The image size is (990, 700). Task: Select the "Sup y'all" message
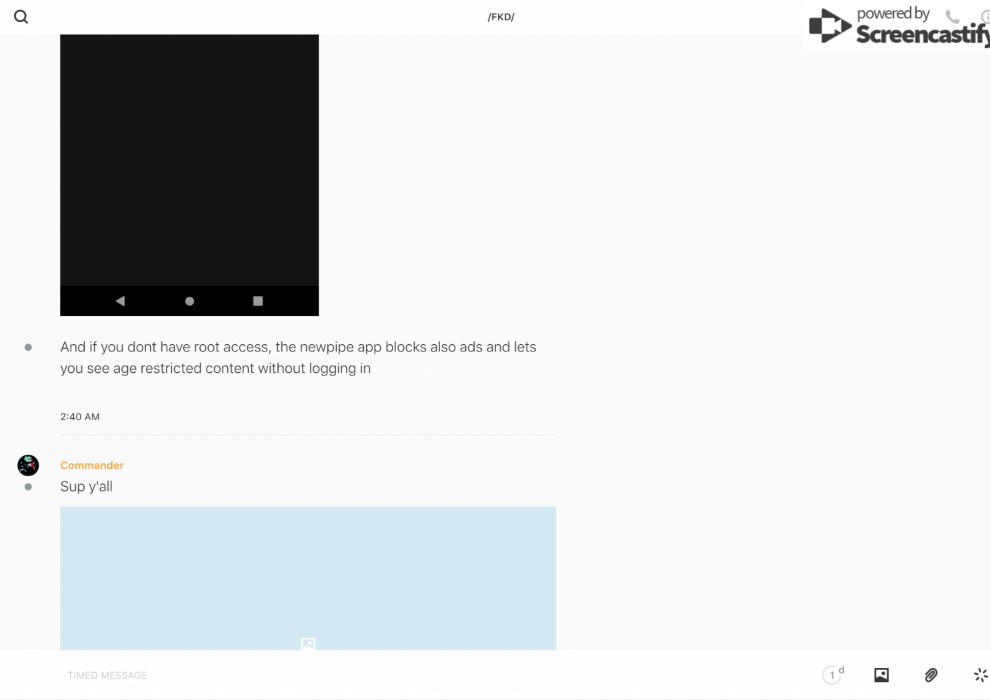coord(86,487)
